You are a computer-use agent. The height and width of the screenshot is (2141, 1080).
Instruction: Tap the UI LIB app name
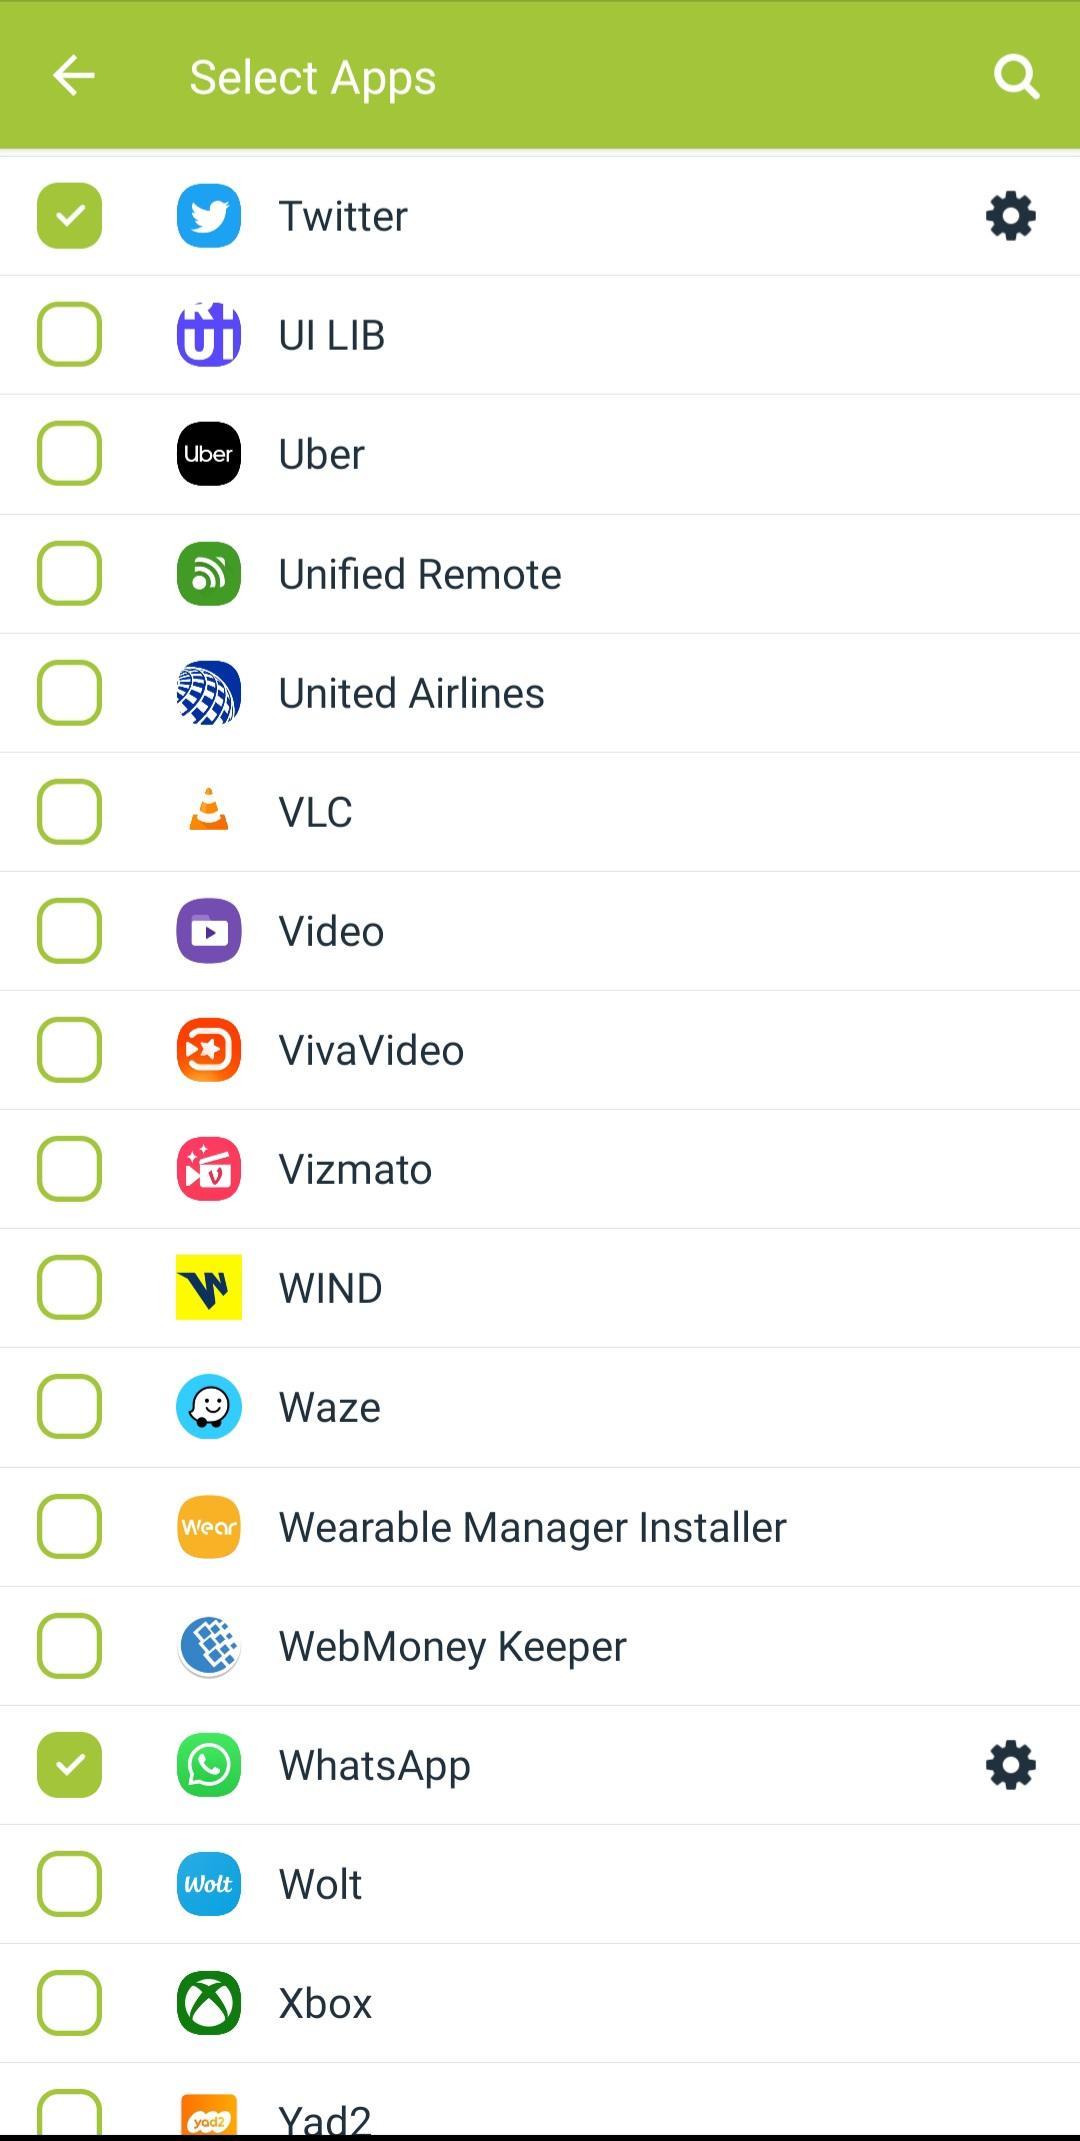331,335
